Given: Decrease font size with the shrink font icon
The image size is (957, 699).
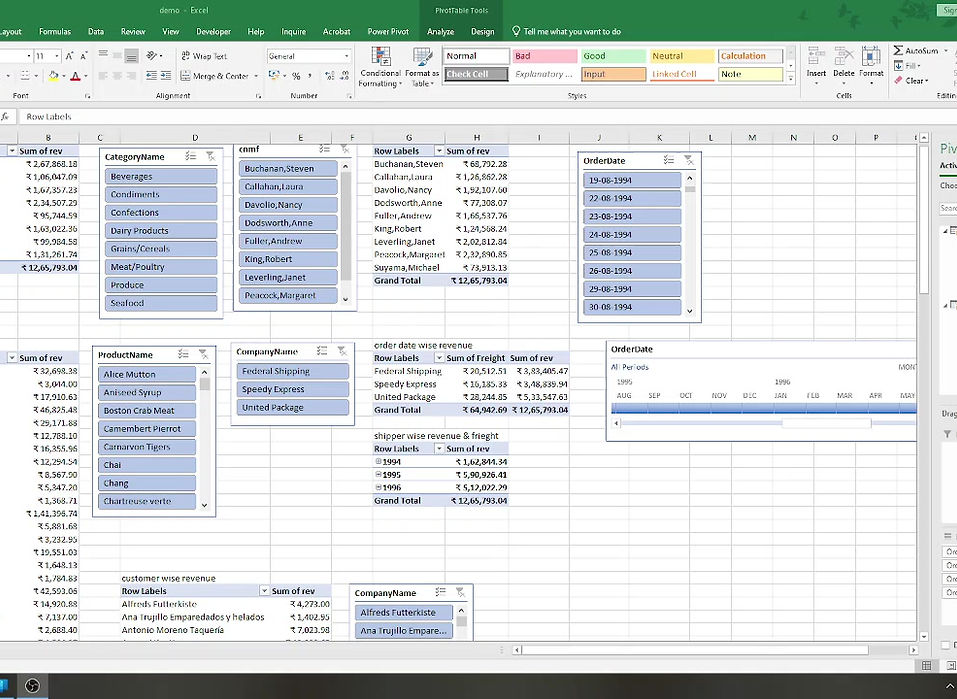Looking at the screenshot, I should [84, 56].
